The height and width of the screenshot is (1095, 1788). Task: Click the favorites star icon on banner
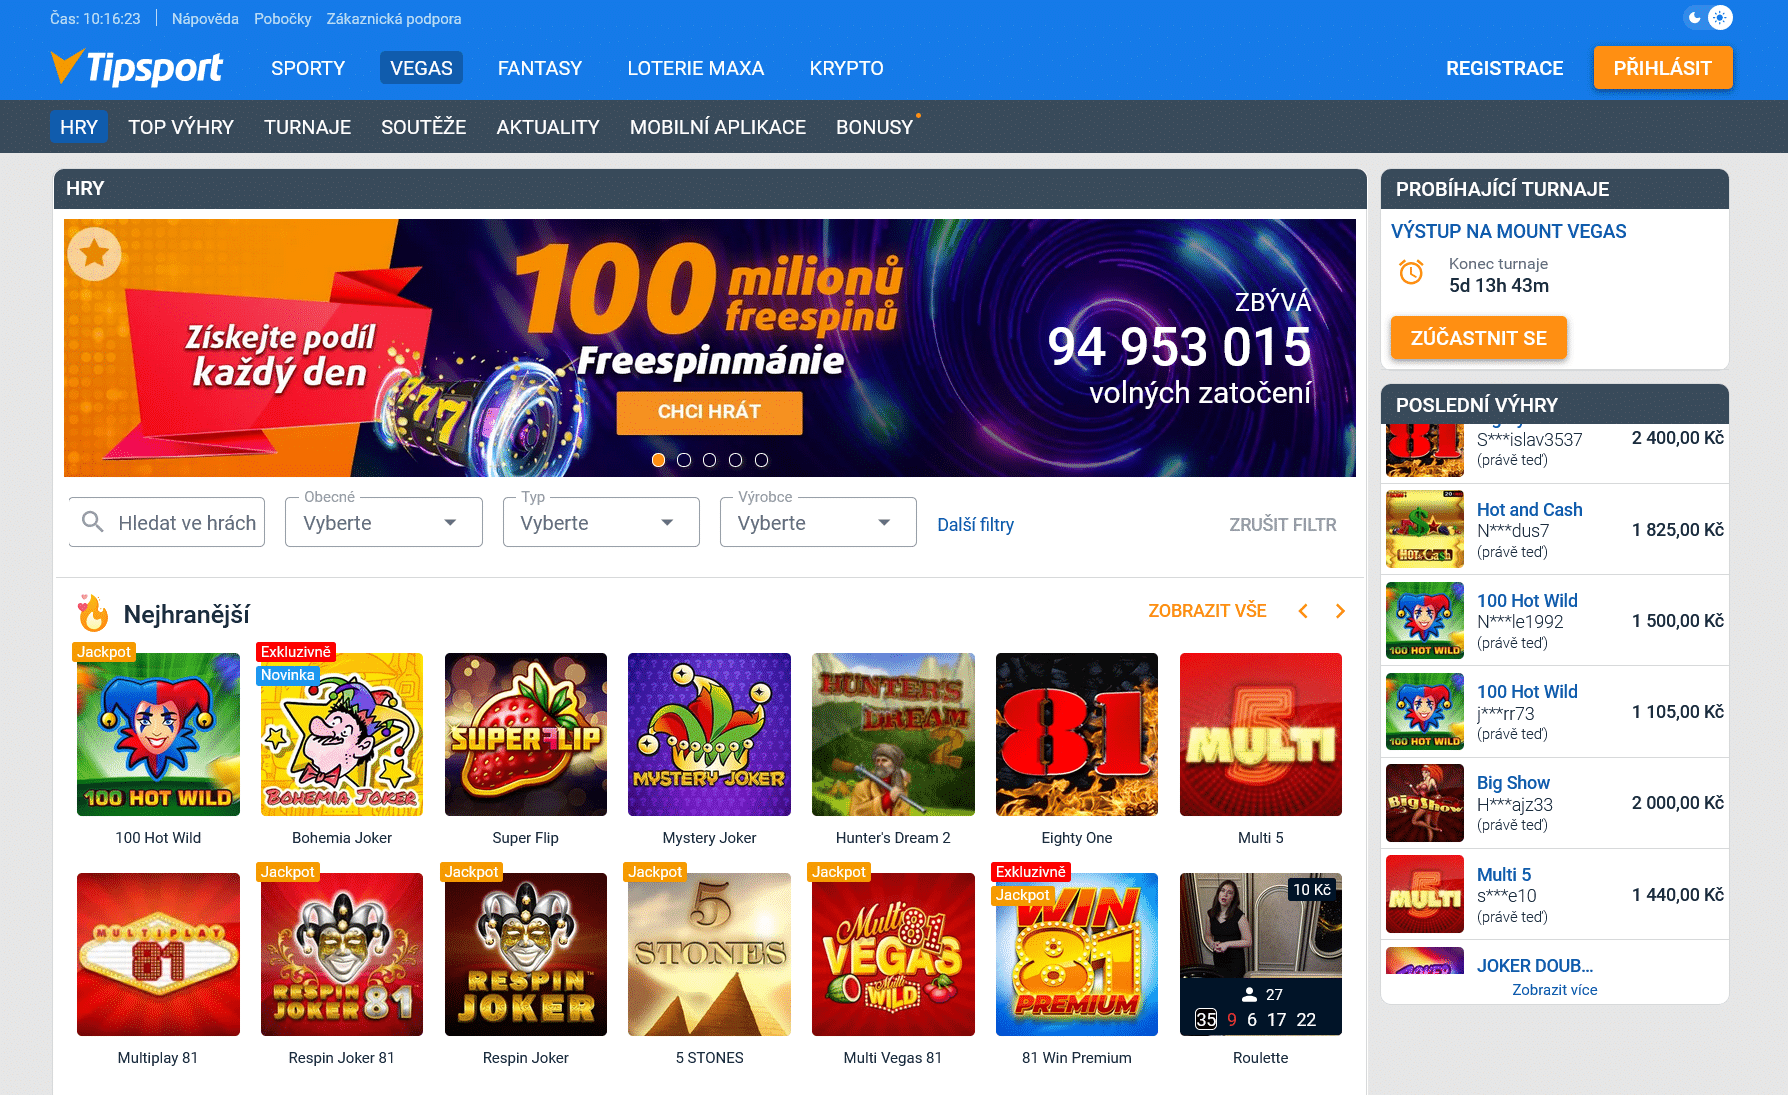point(94,253)
